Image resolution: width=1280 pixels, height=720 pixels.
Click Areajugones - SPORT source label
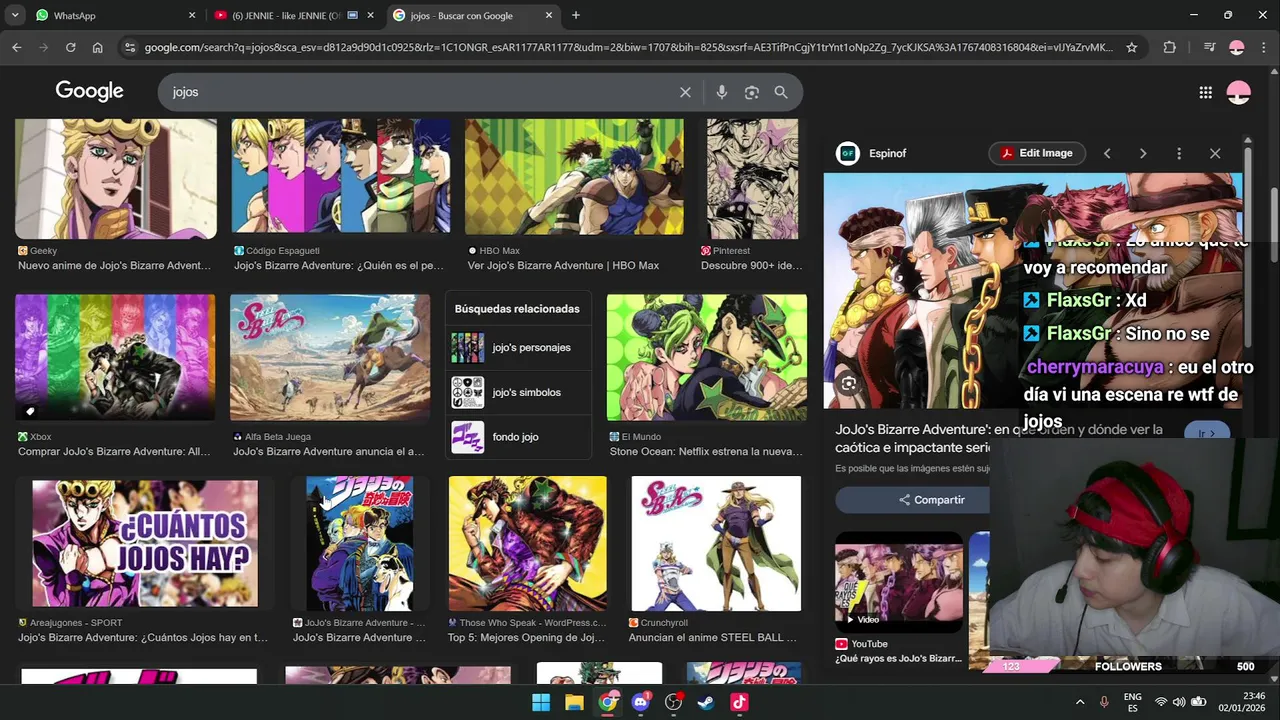click(x=76, y=622)
